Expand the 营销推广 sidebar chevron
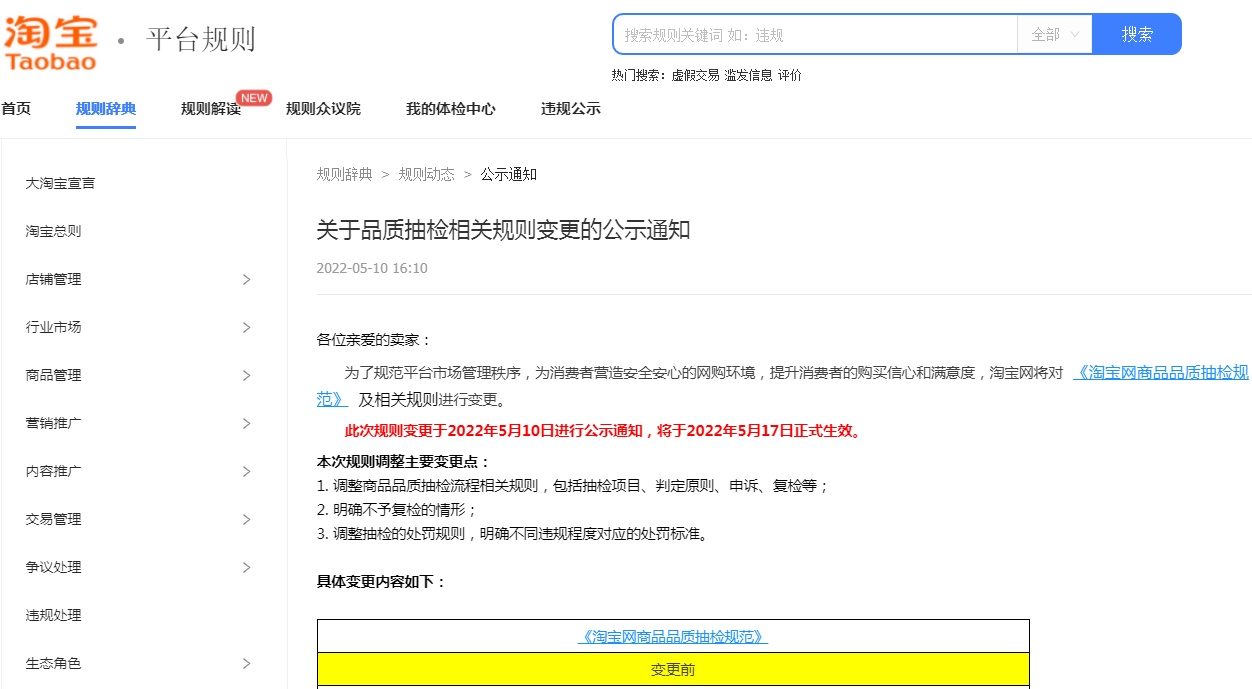The width and height of the screenshot is (1252, 689). pyautogui.click(x=247, y=423)
